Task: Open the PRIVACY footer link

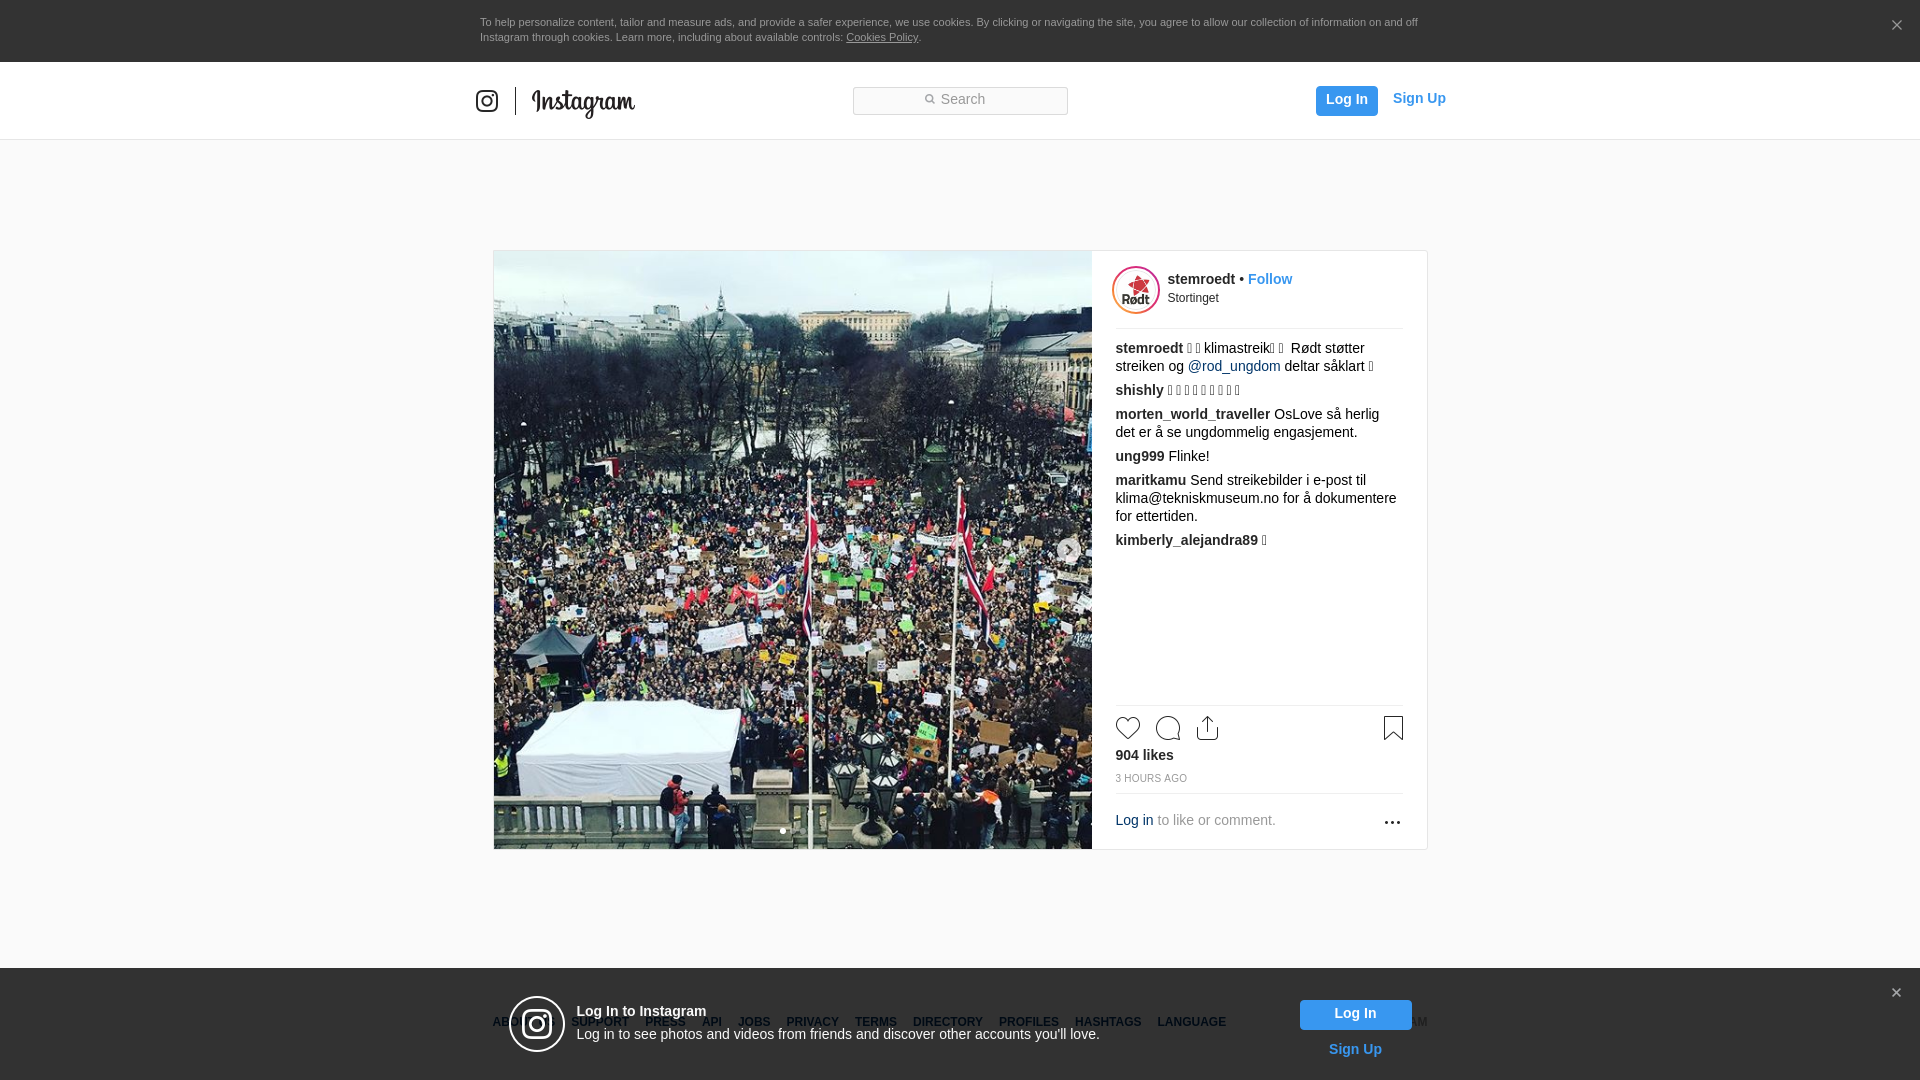Action: (812, 1022)
